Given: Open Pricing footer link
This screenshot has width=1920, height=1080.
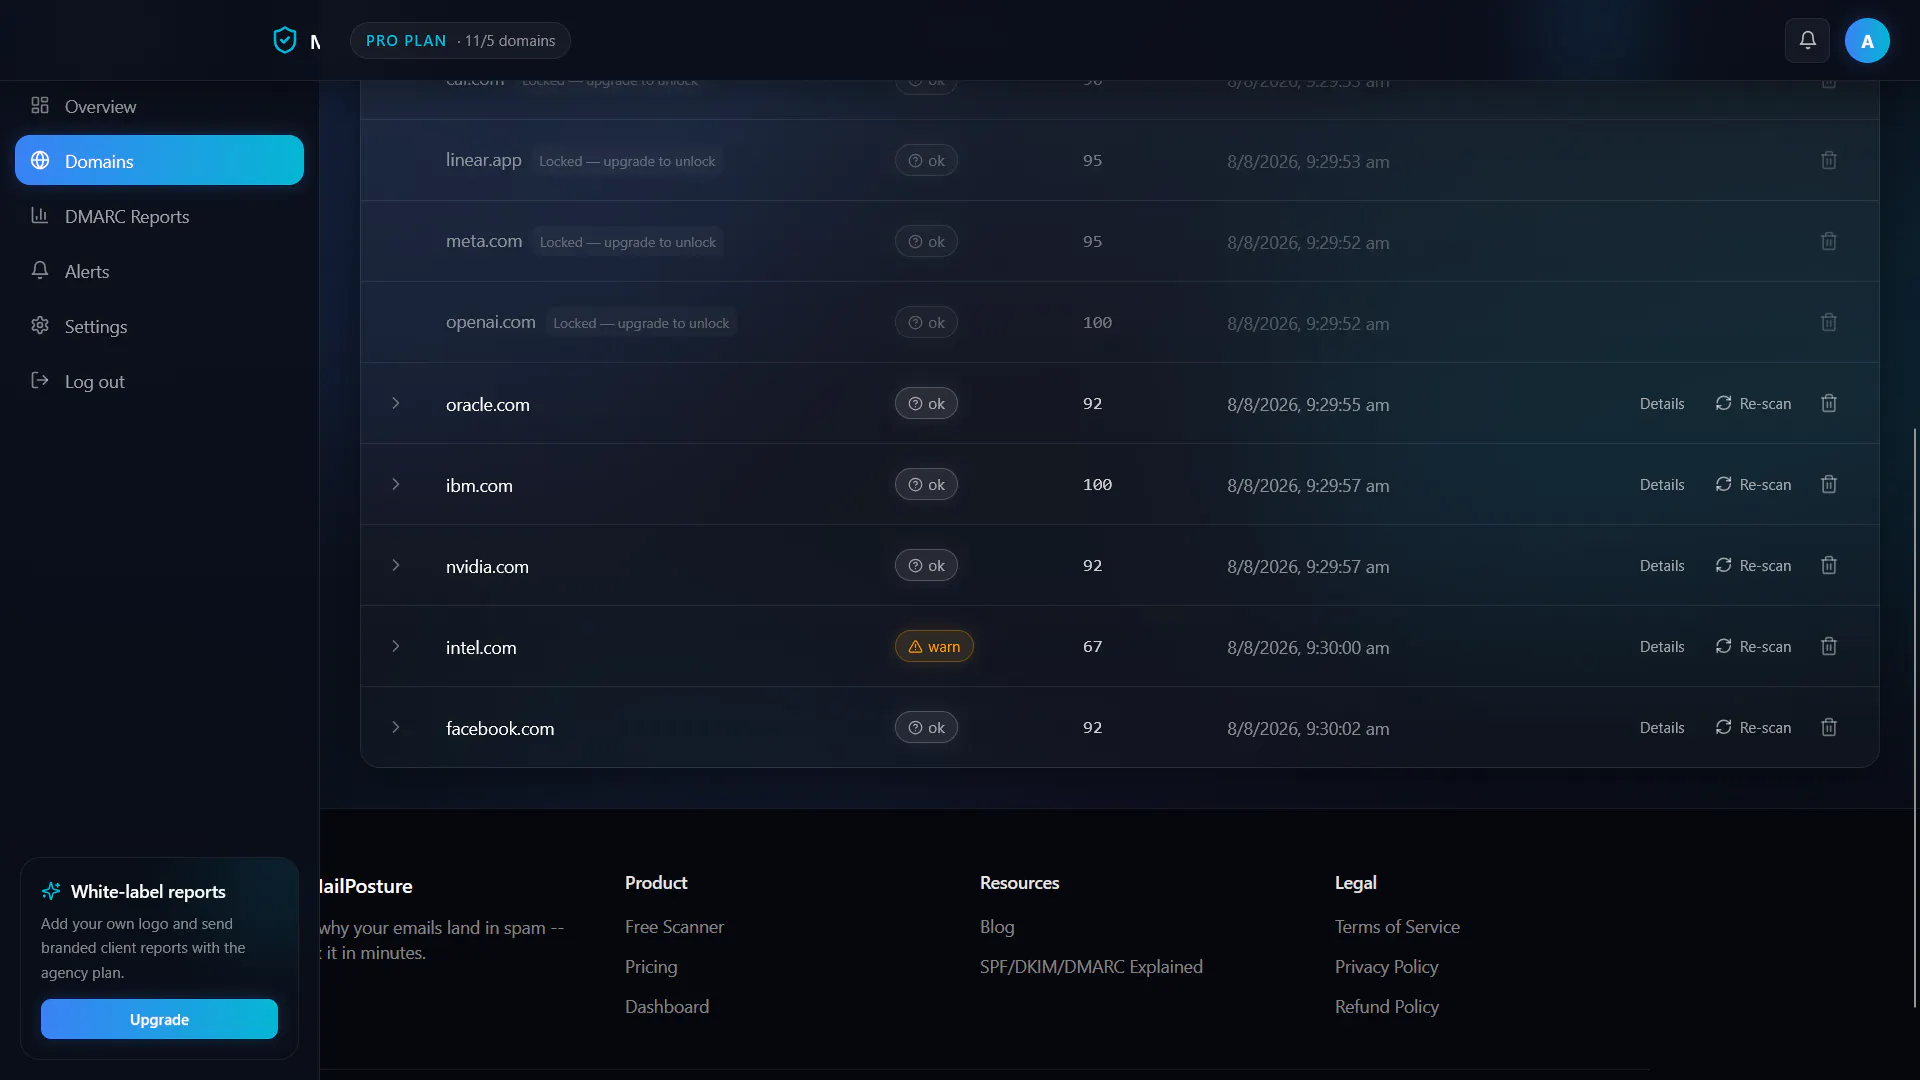Looking at the screenshot, I should coord(651,967).
